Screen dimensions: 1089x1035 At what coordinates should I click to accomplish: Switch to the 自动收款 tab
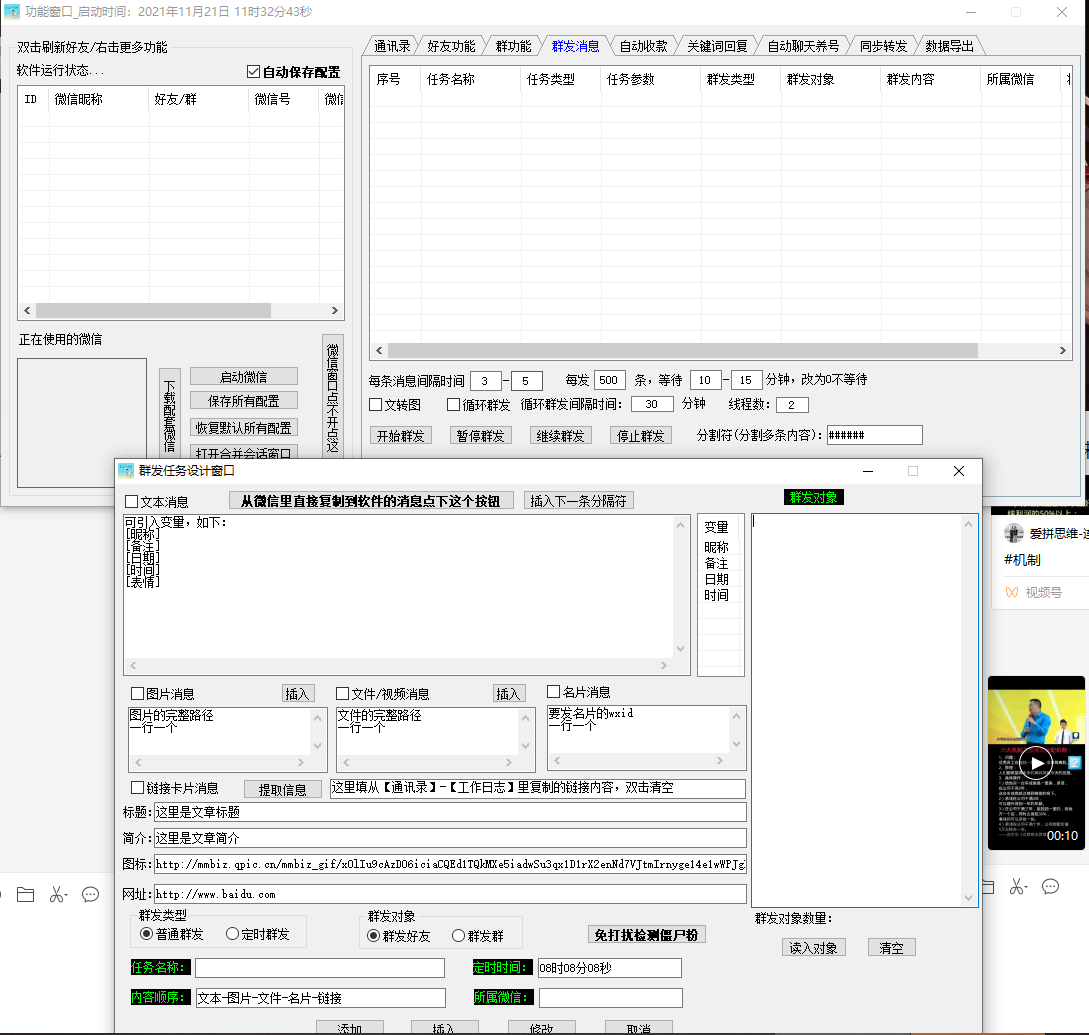pos(642,46)
